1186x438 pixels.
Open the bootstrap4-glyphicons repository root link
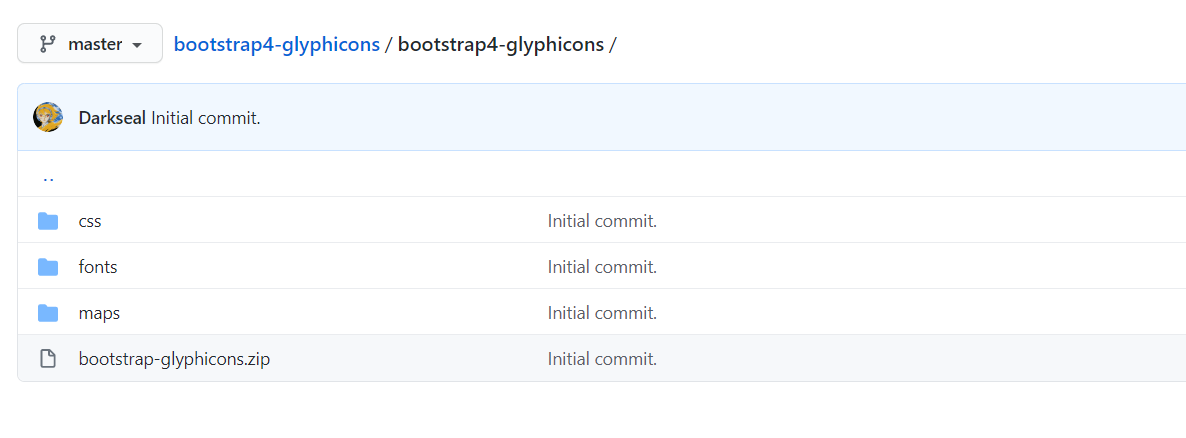click(x=277, y=45)
